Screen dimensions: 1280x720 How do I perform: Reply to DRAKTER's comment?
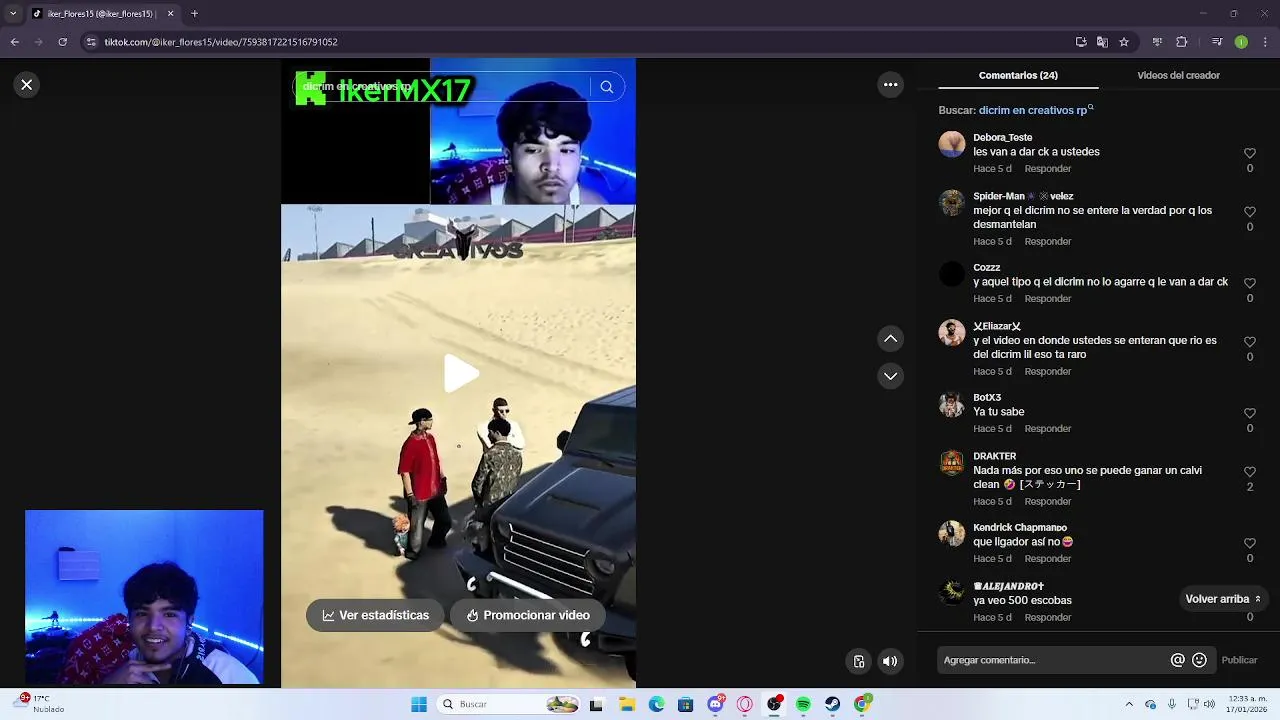[x=1047, y=502]
